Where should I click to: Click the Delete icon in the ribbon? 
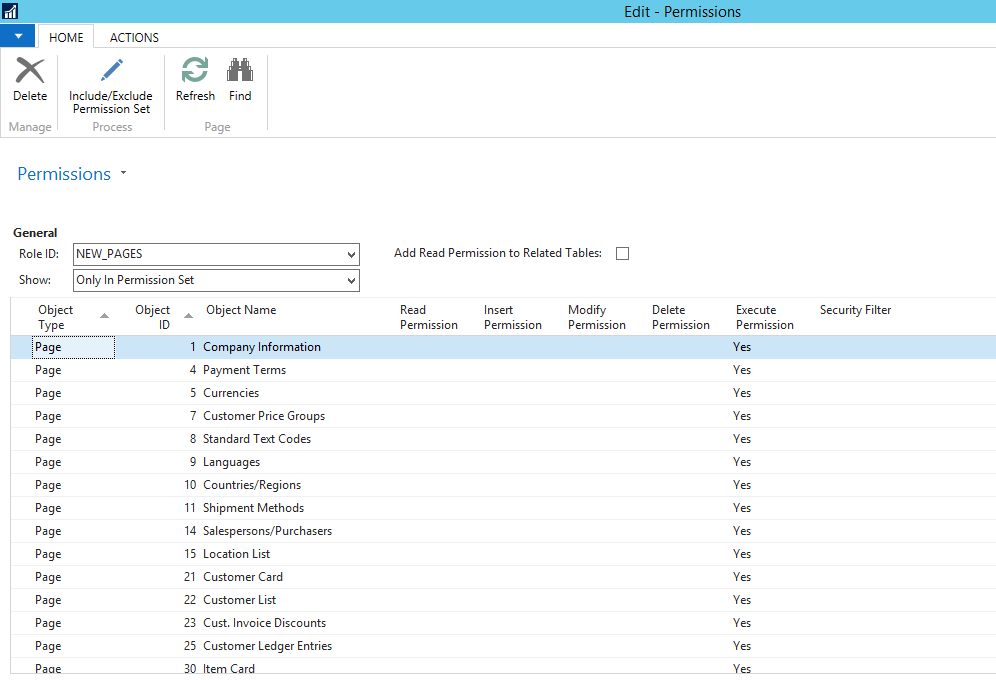click(x=30, y=72)
